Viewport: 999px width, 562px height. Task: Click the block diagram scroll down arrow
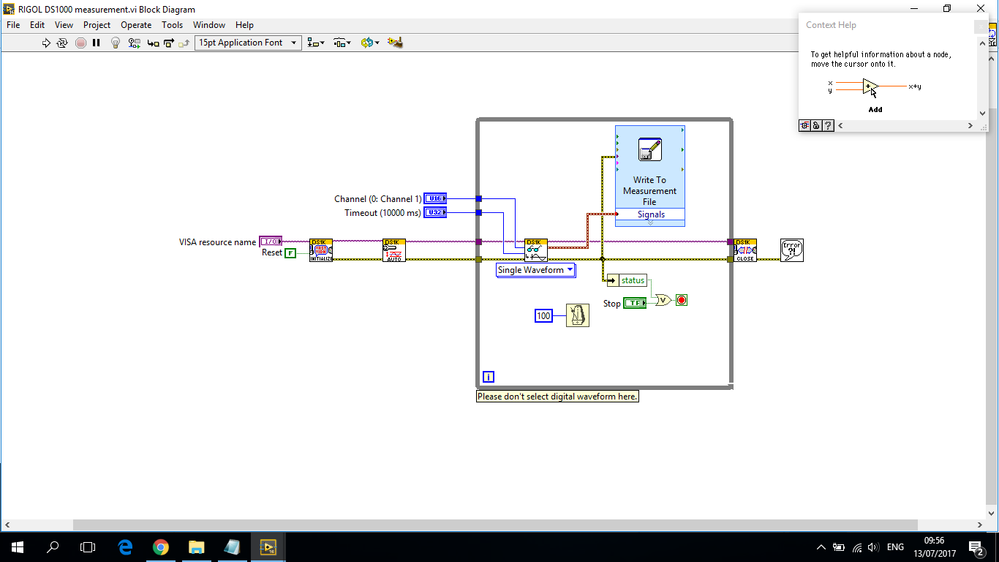[991, 513]
